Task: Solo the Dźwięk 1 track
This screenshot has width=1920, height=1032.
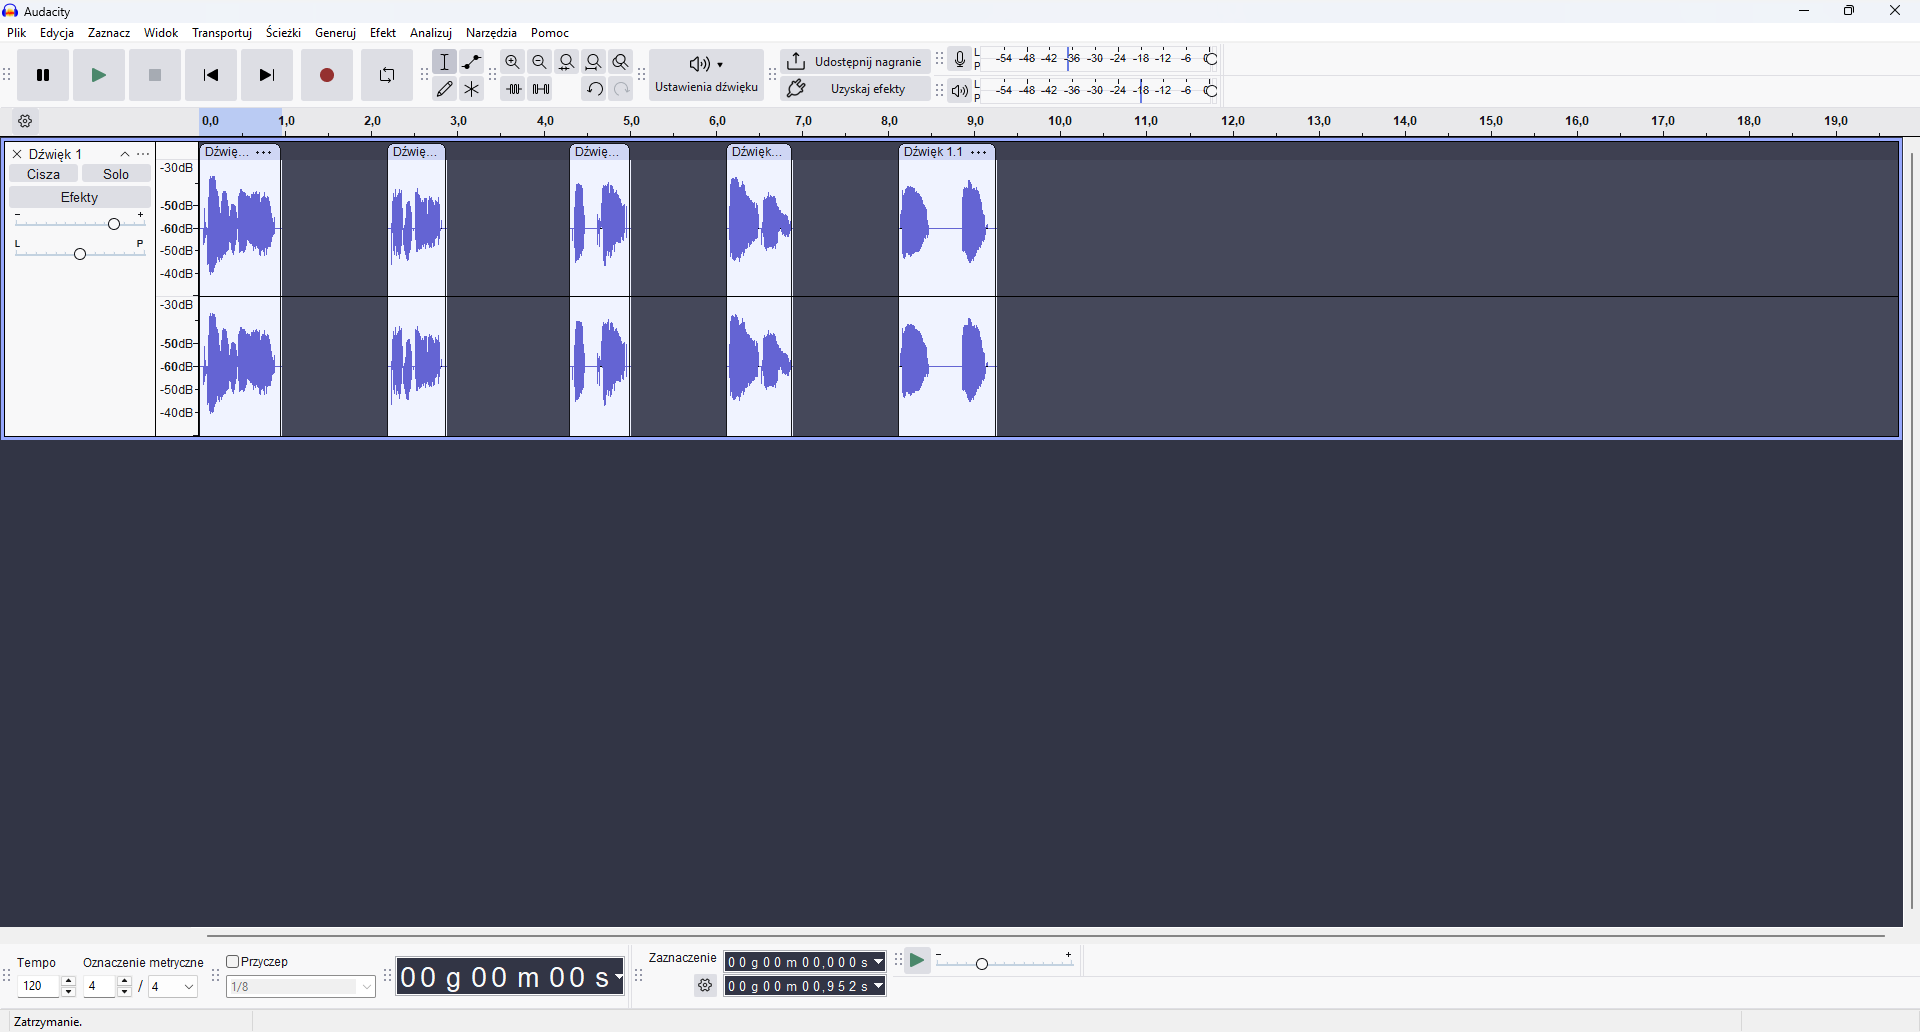Action: tap(116, 173)
